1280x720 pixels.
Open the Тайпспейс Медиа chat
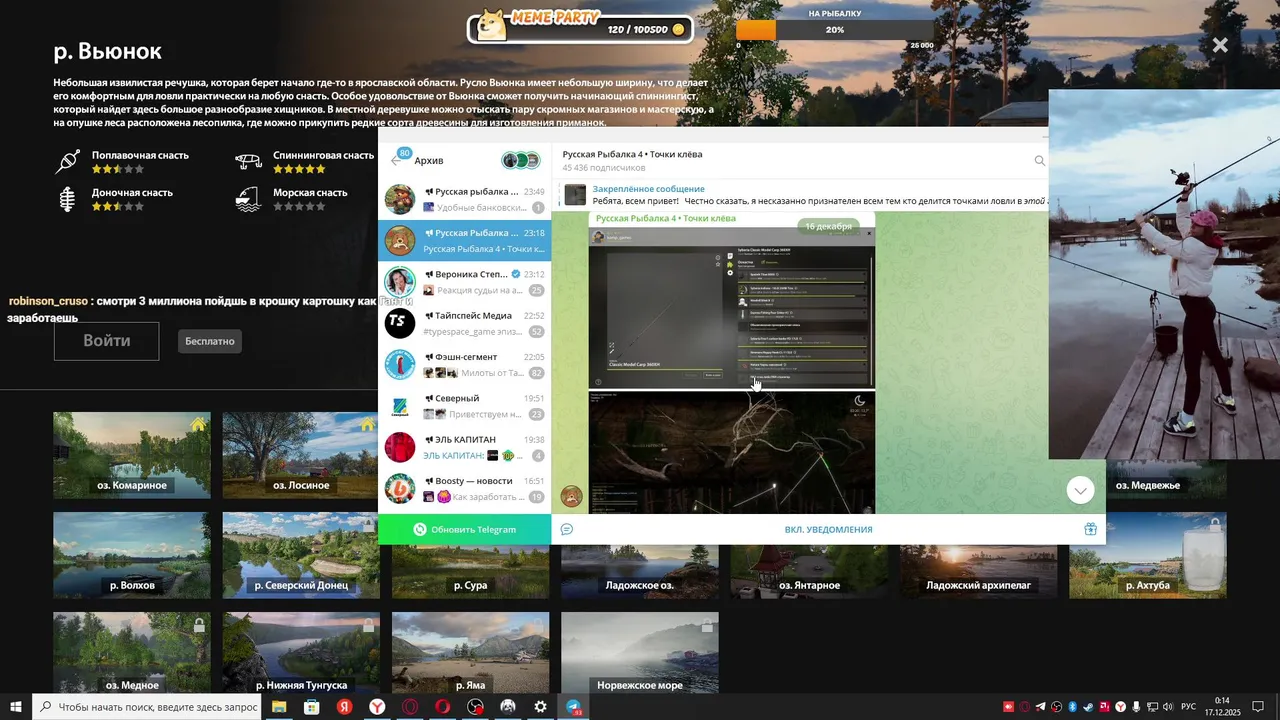464,323
